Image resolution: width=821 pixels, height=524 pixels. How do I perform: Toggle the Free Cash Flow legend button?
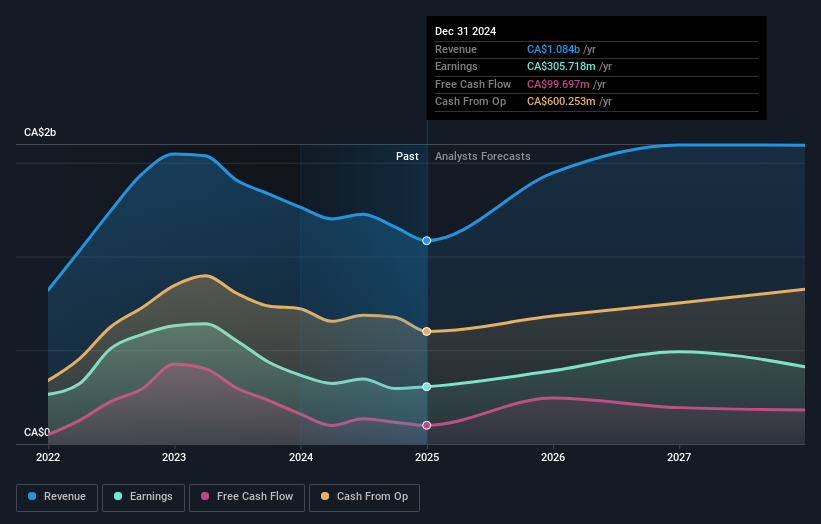point(247,497)
